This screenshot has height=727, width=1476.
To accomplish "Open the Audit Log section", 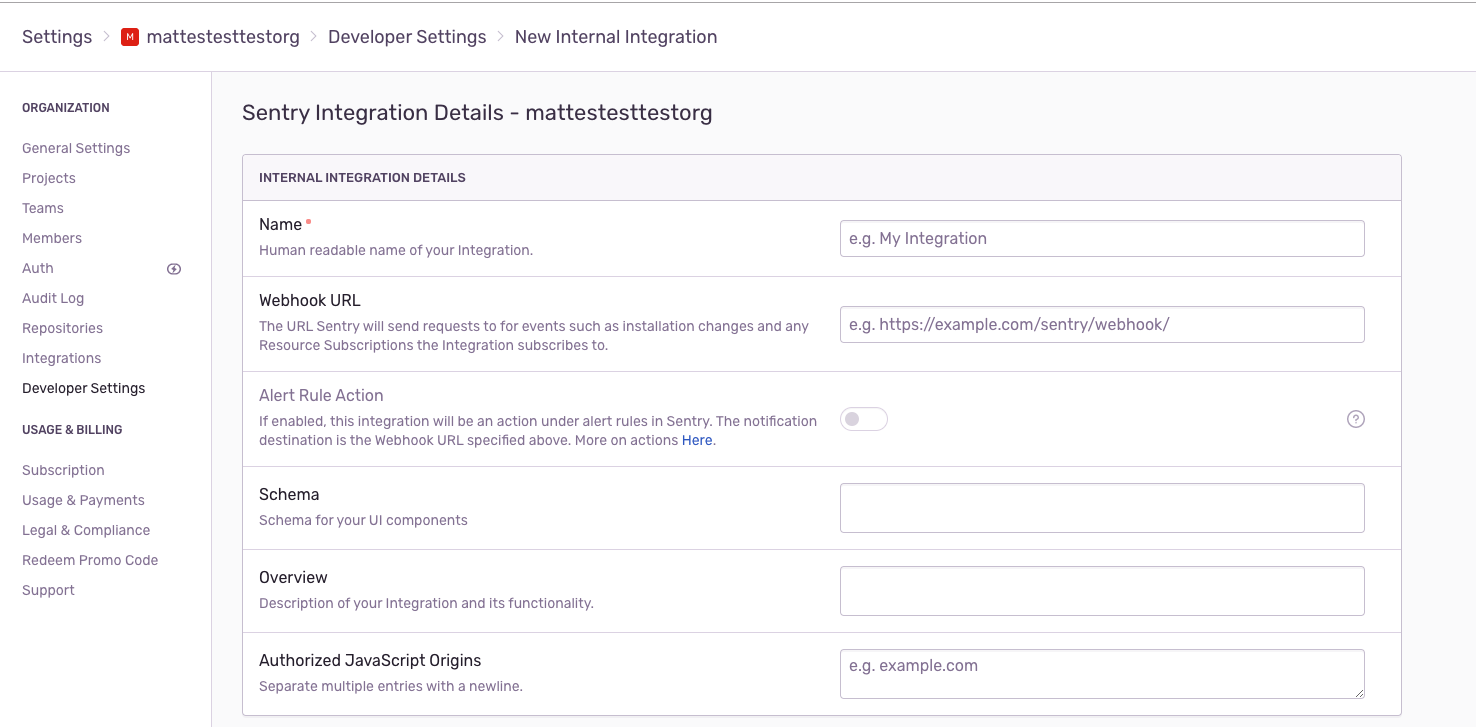I will click(53, 297).
